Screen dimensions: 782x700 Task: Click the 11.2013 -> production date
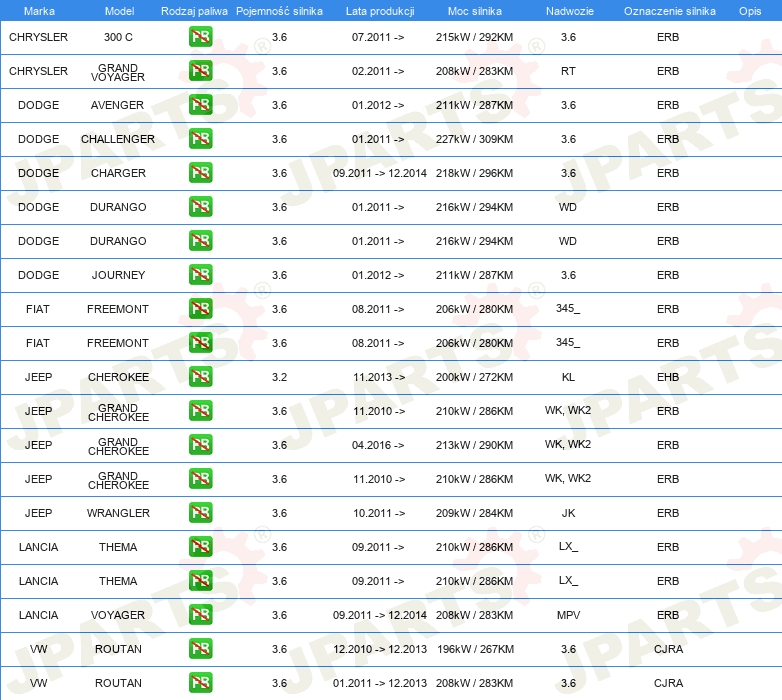click(x=379, y=377)
